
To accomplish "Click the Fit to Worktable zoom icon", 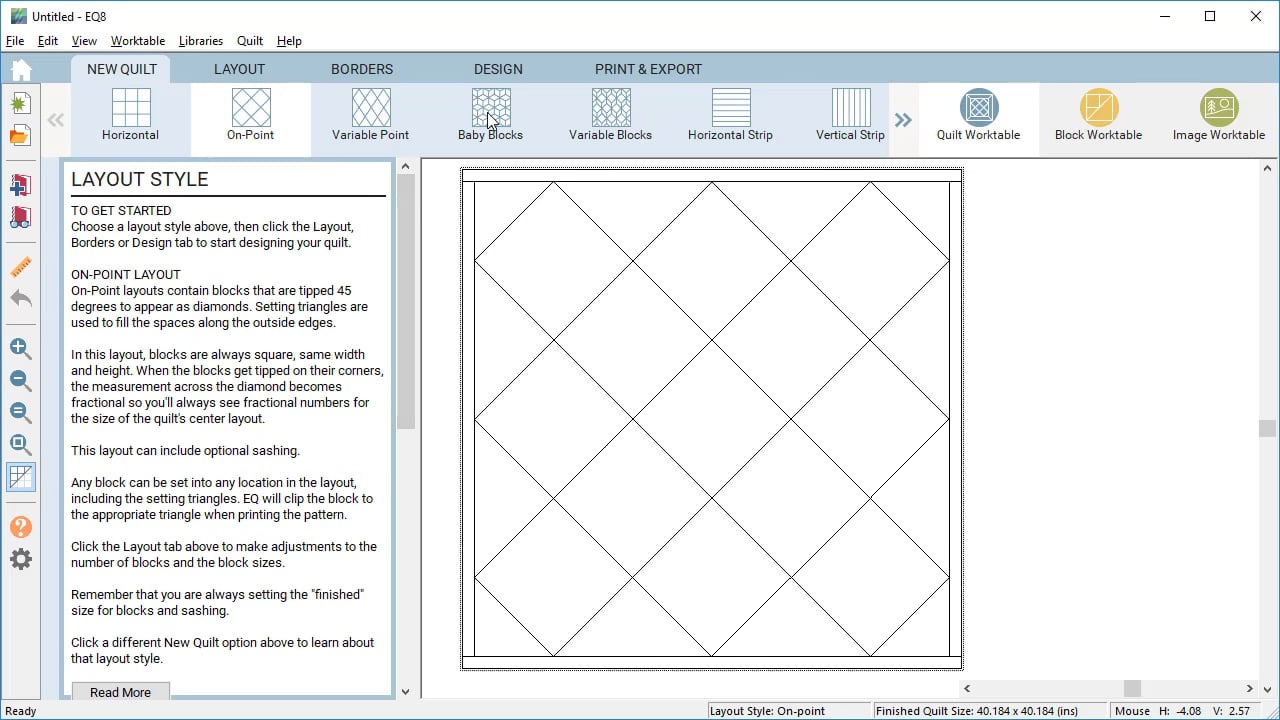I will point(21,445).
